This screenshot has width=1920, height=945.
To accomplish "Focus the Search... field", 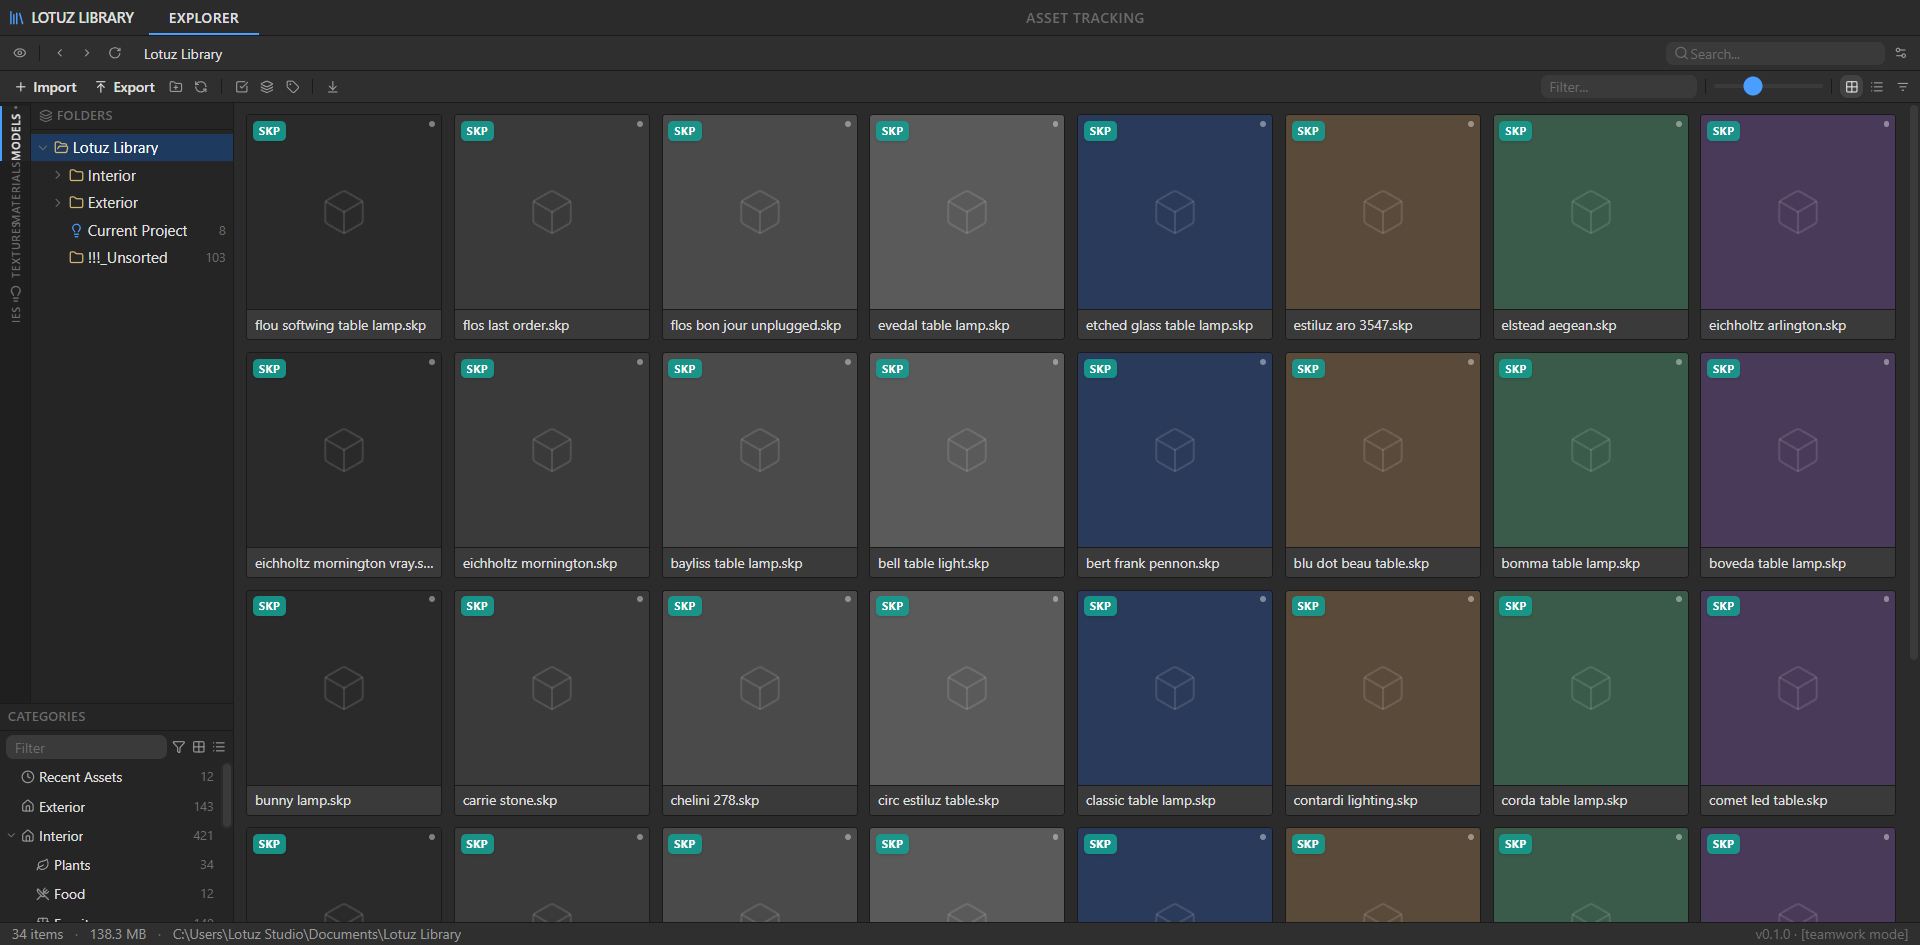I will [1775, 53].
